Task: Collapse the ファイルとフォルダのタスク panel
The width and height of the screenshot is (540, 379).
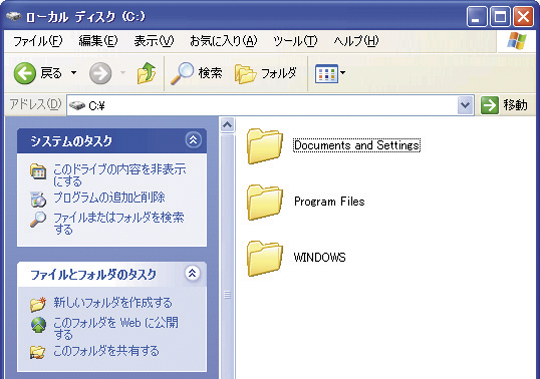Action: click(x=193, y=273)
